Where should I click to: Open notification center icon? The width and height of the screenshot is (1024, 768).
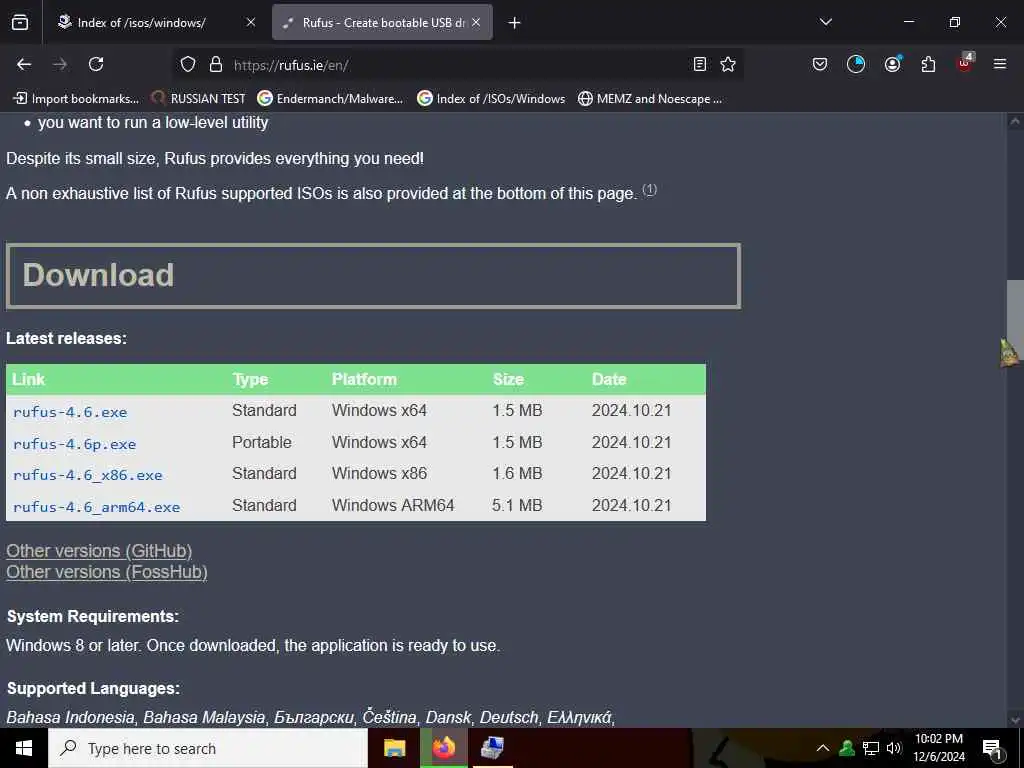(x=992, y=749)
